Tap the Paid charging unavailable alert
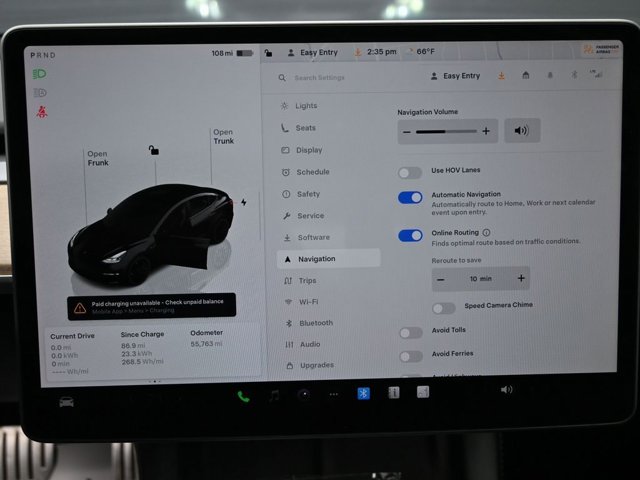Viewport: 640px width, 480px height. coord(151,307)
